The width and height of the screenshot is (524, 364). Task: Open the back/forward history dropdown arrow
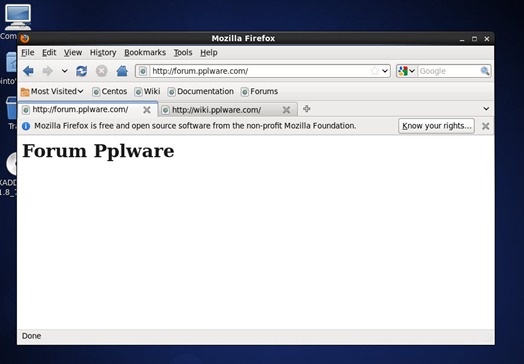pyautogui.click(x=64, y=71)
